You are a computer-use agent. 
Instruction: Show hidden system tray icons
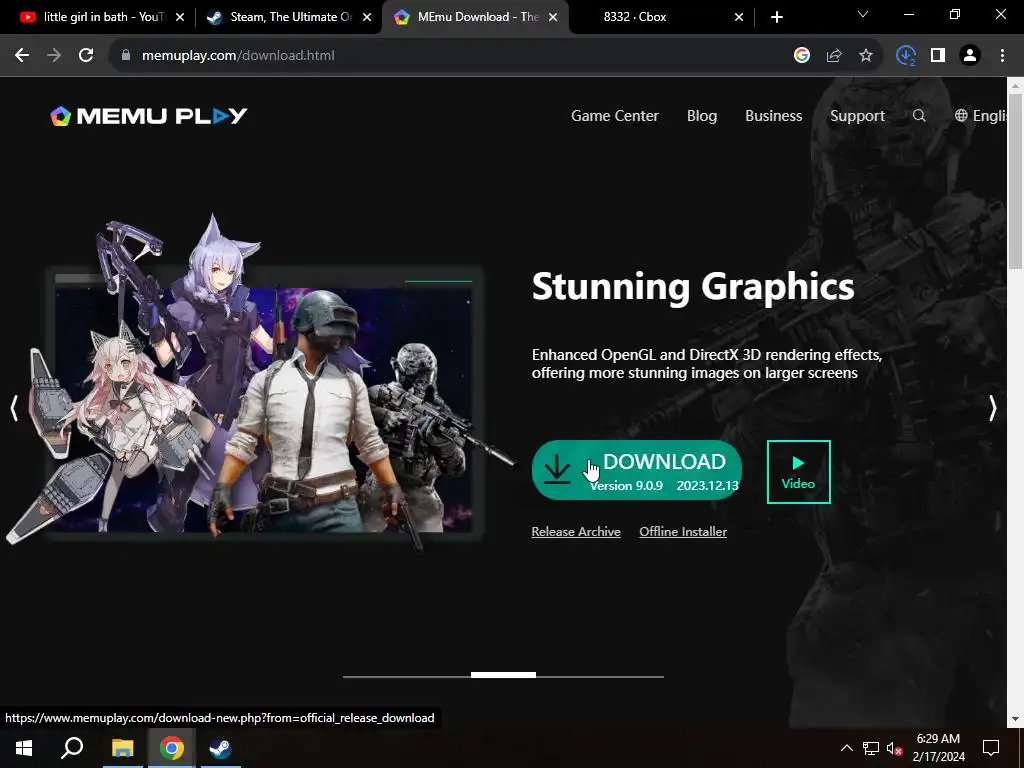tap(846, 748)
